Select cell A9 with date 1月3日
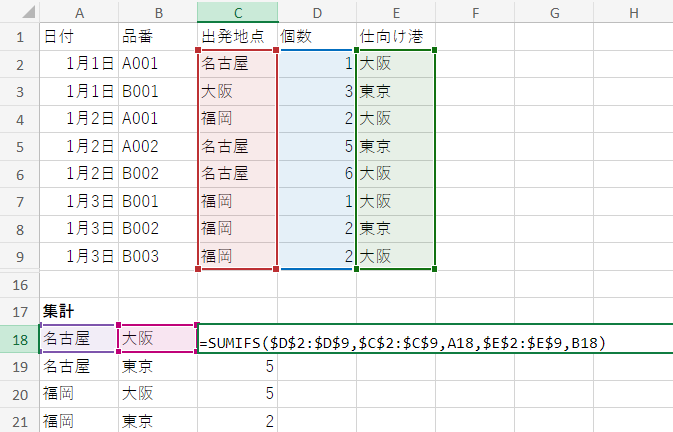 79,257
